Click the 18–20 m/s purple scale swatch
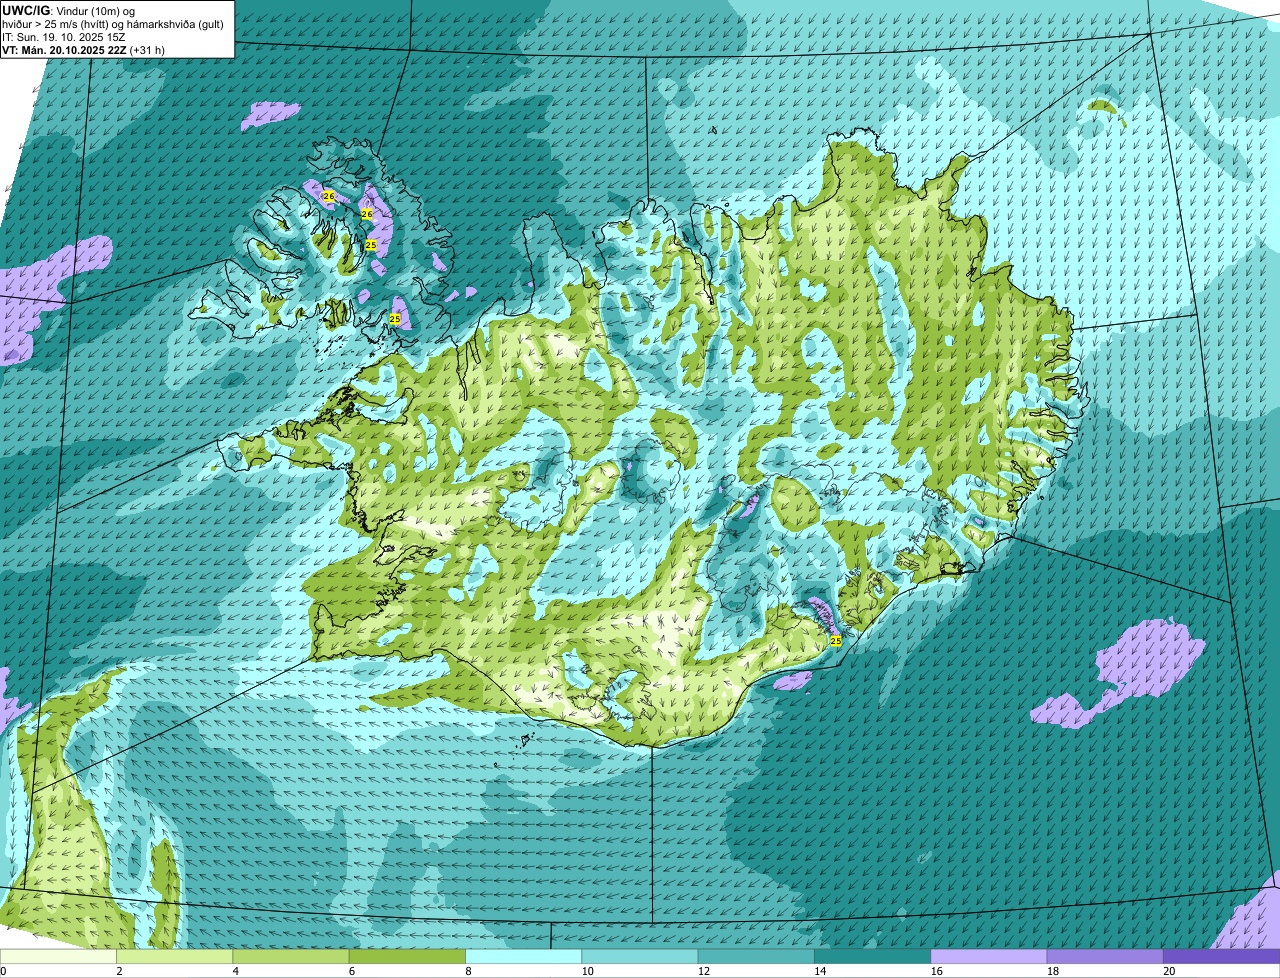 tap(1104, 956)
